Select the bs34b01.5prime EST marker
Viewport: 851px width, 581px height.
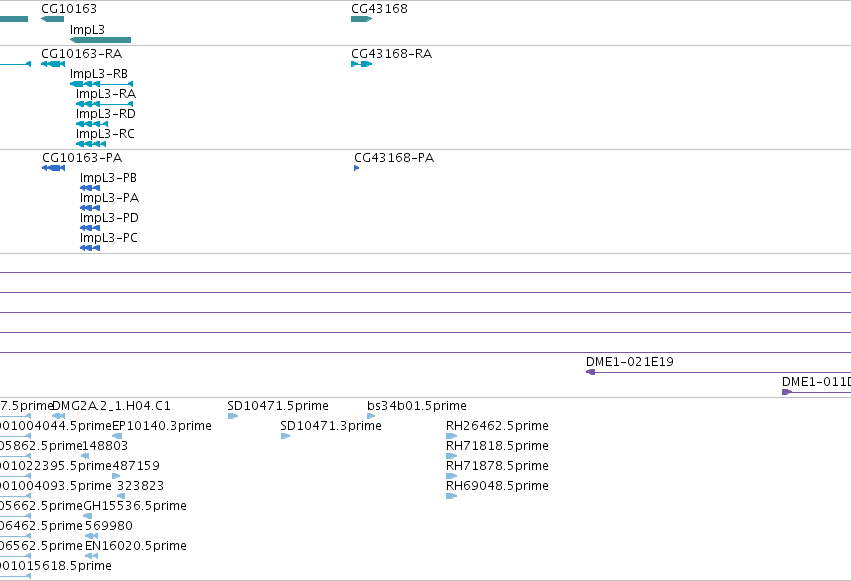371,416
